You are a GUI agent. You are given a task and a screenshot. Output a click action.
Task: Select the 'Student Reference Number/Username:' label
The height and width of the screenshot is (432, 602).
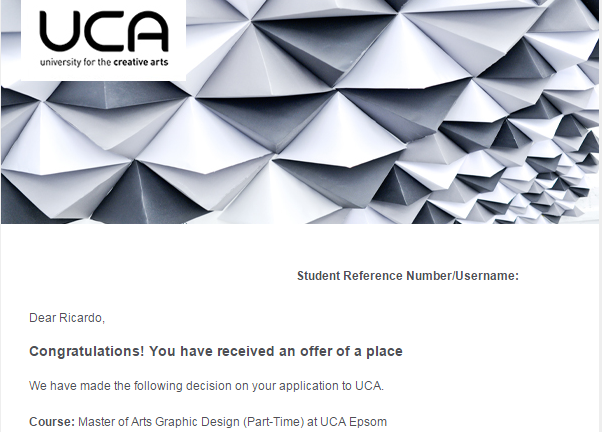pos(407,276)
